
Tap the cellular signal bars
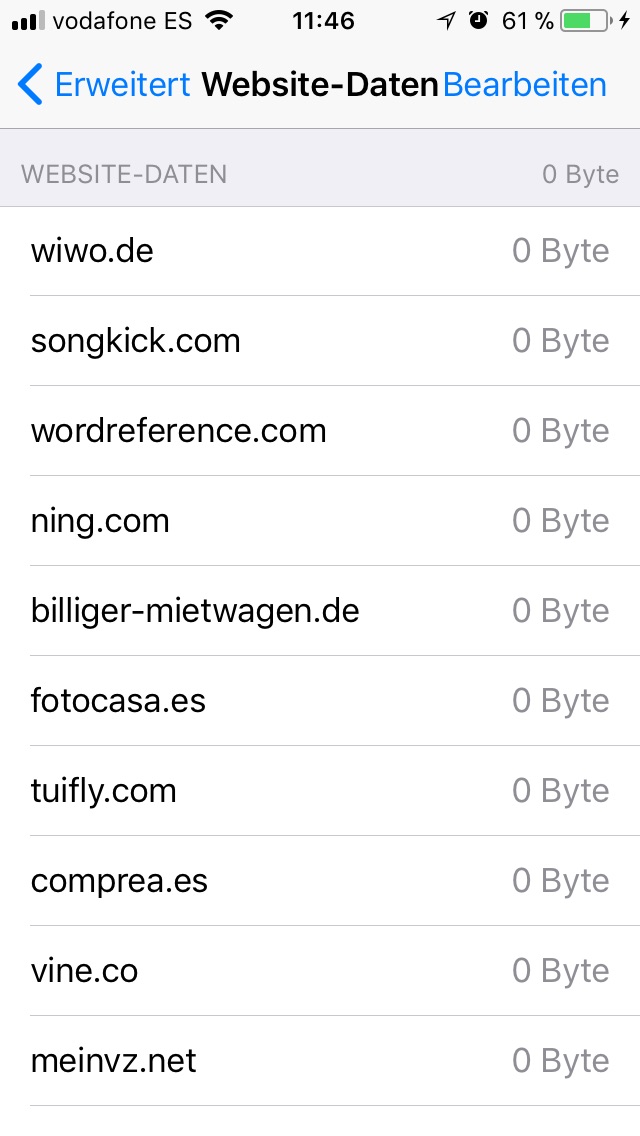(x=28, y=21)
